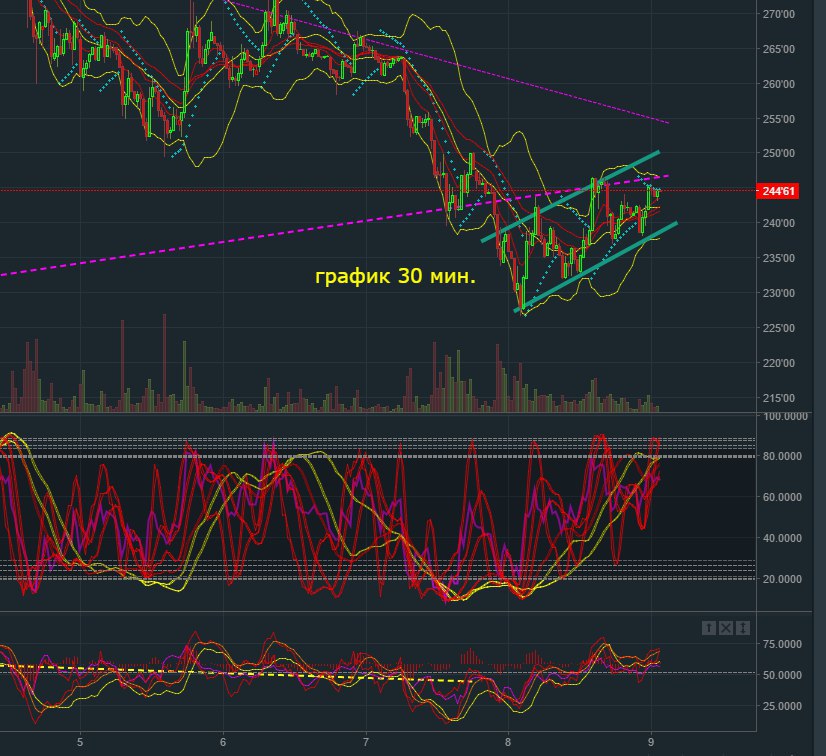
Task: Click the 235'00 price axis label
Action: [779, 258]
